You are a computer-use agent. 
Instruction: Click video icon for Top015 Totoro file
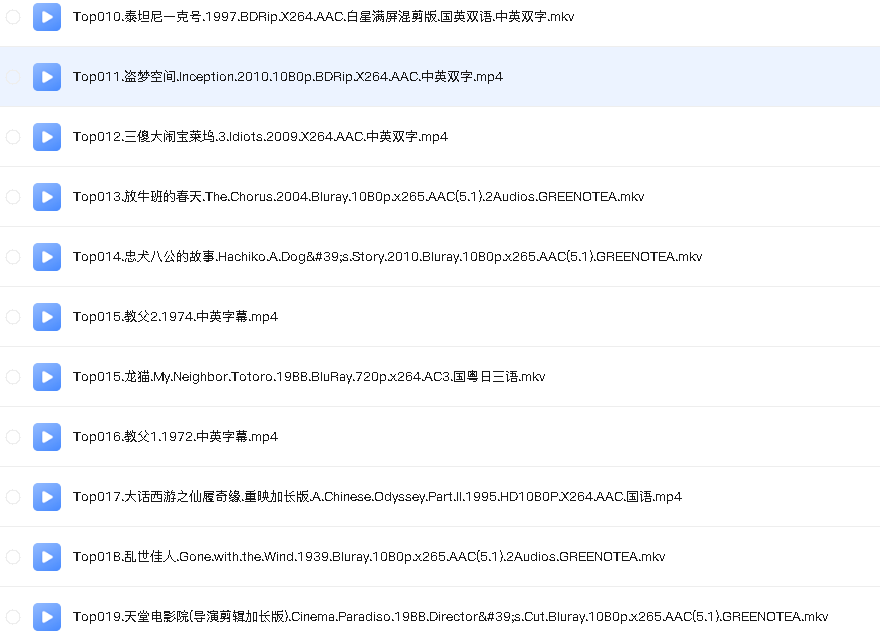[x=47, y=377]
